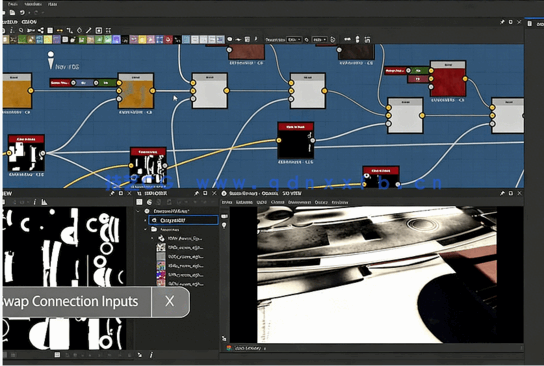Click the red node icon in the node-creation bar
The width and height of the screenshot is (544, 366).
(x=168, y=40)
